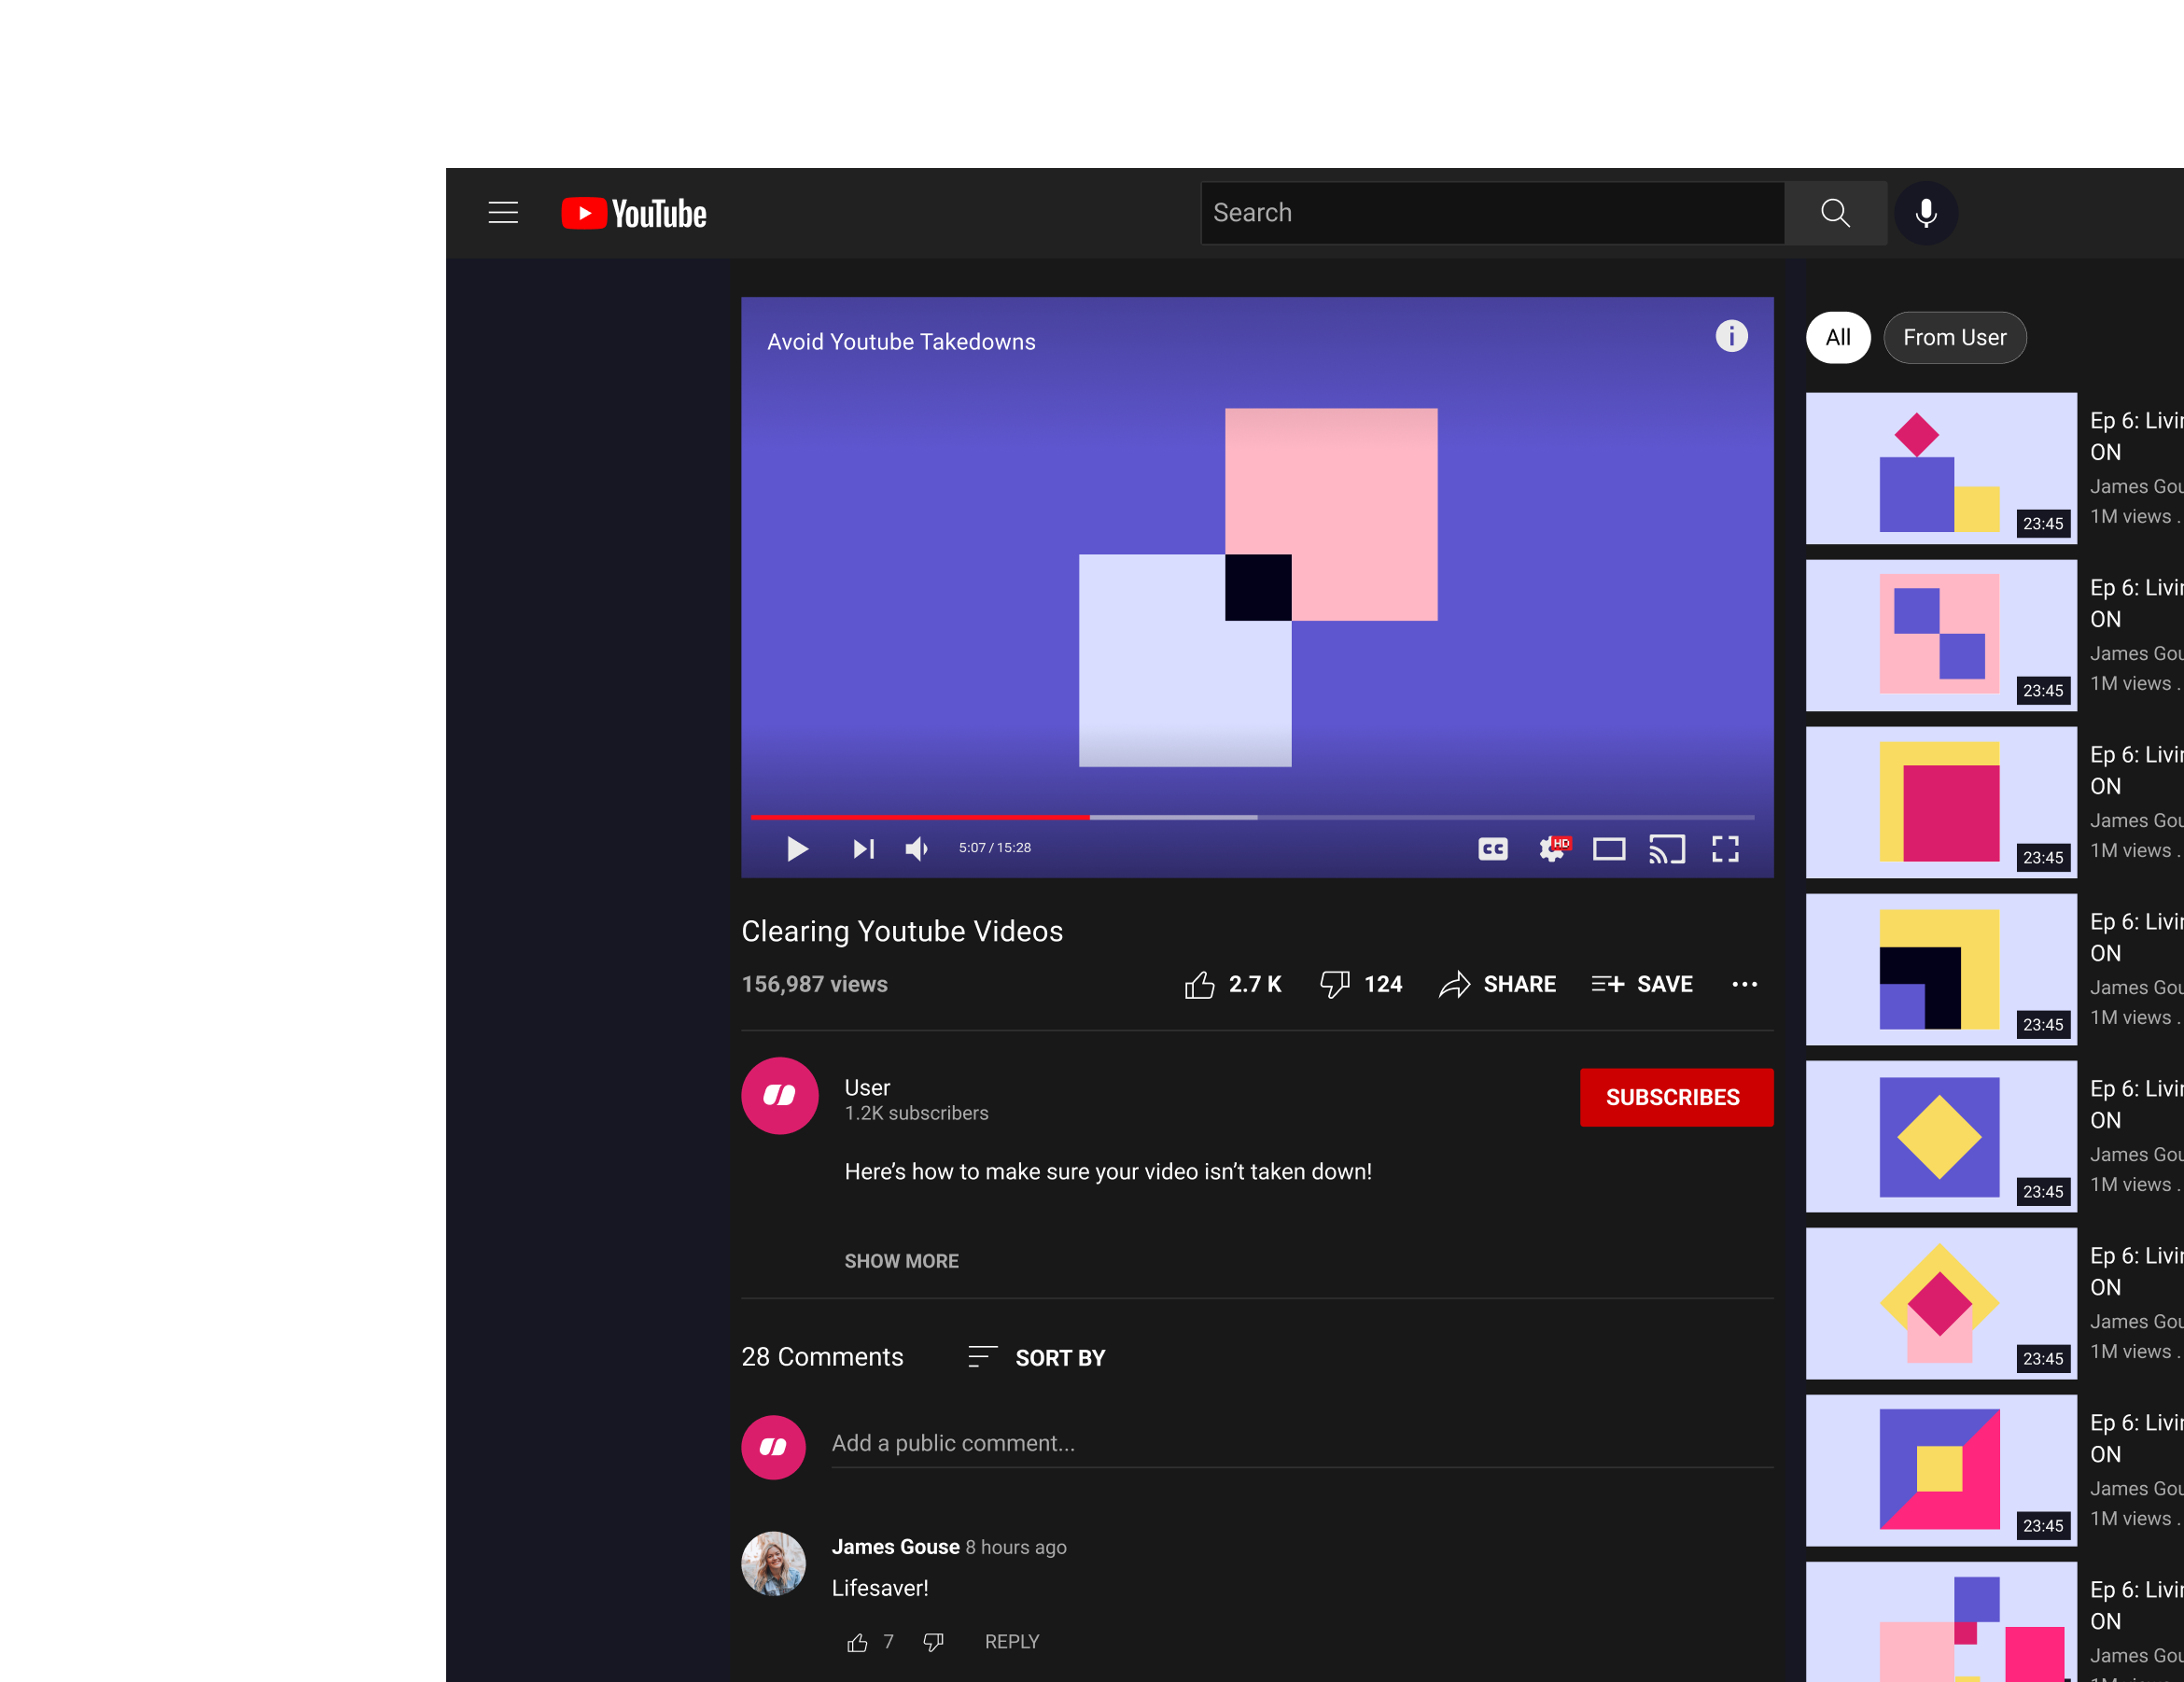Image resolution: width=2184 pixels, height=1682 pixels.
Task: Click the Clearing Youtube Videos title
Action: coord(901,931)
